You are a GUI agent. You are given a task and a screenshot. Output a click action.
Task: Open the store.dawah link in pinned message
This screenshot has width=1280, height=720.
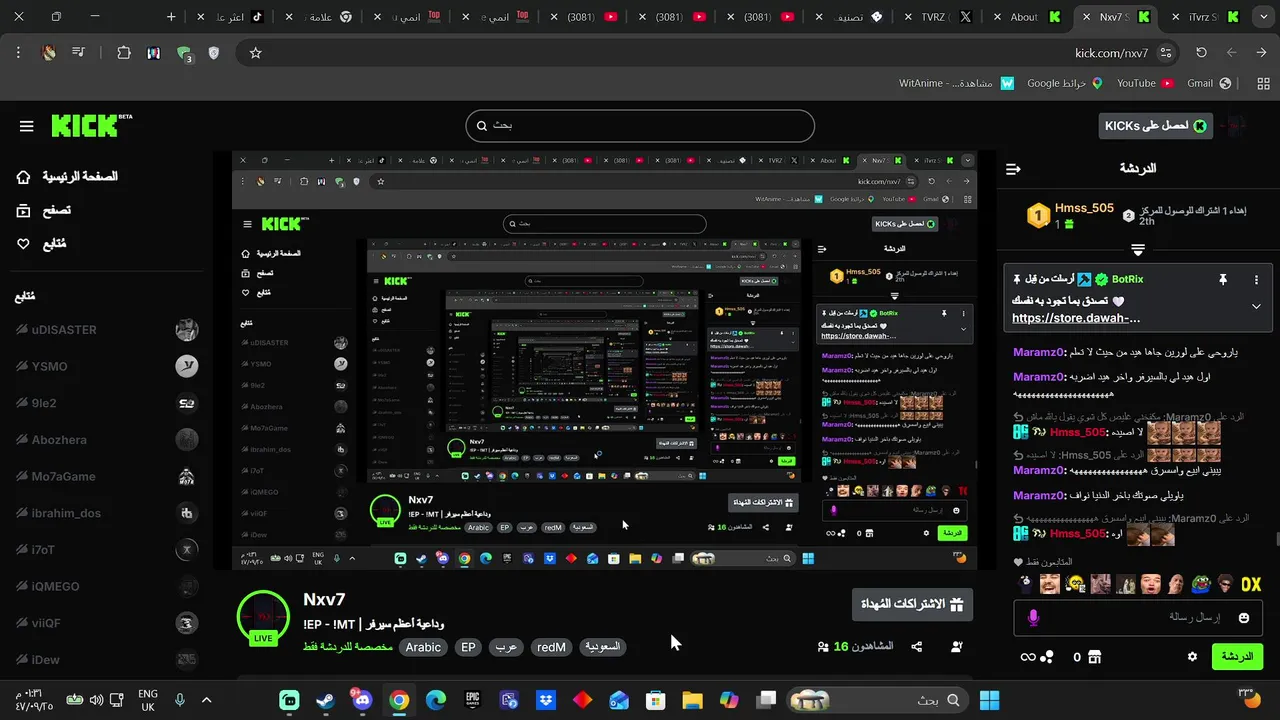click(x=1076, y=318)
